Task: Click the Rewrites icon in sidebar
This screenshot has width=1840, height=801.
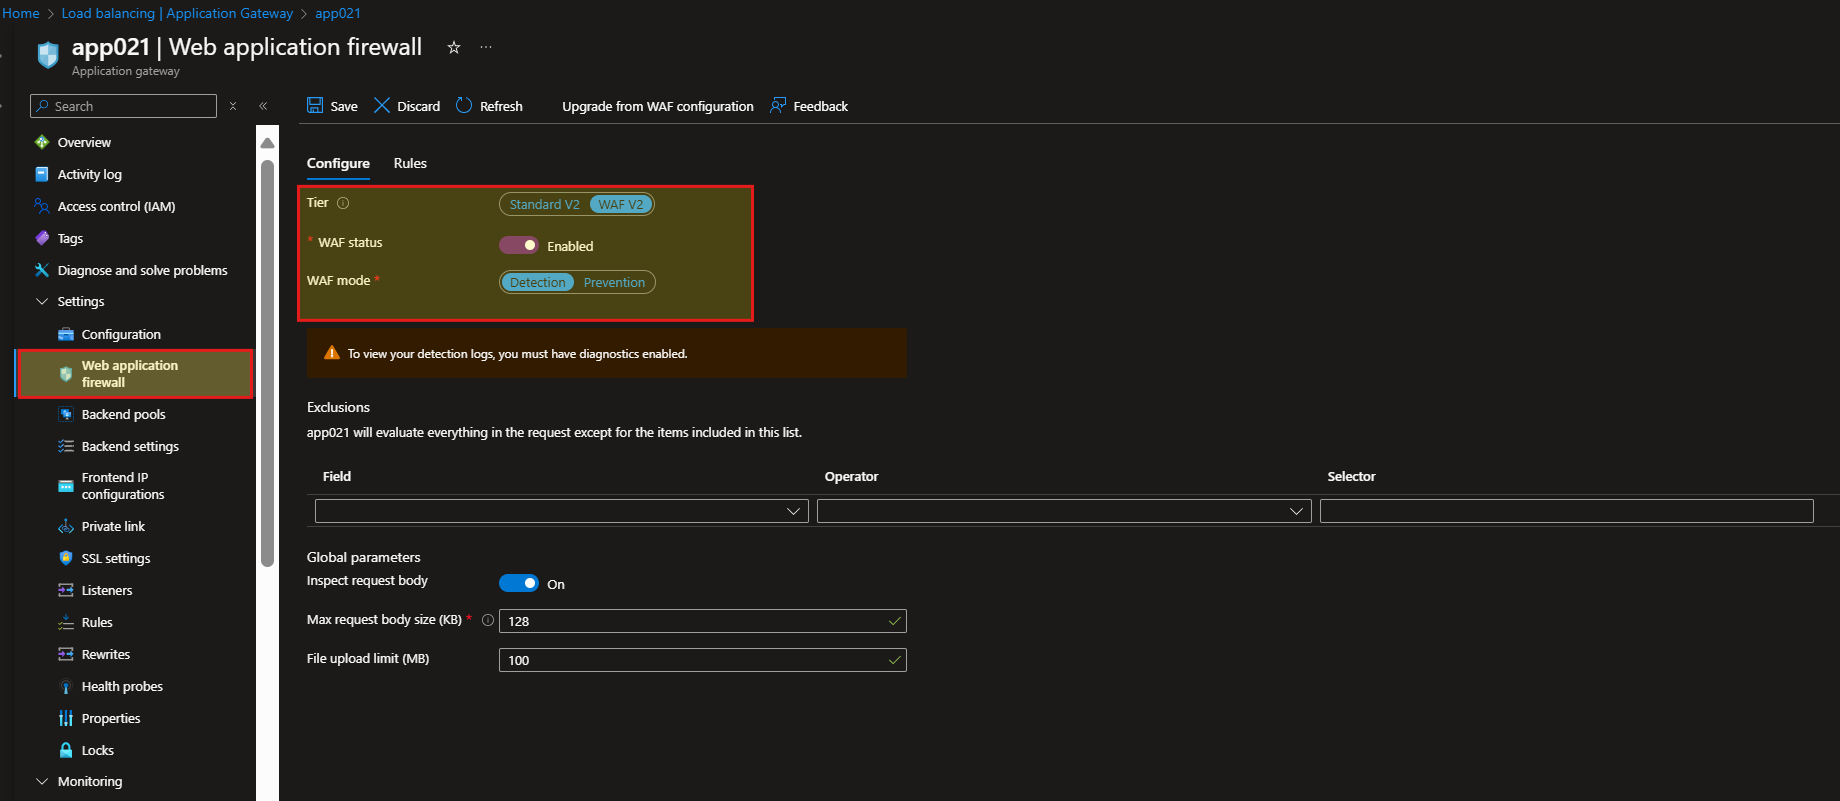Action: pyautogui.click(x=66, y=654)
